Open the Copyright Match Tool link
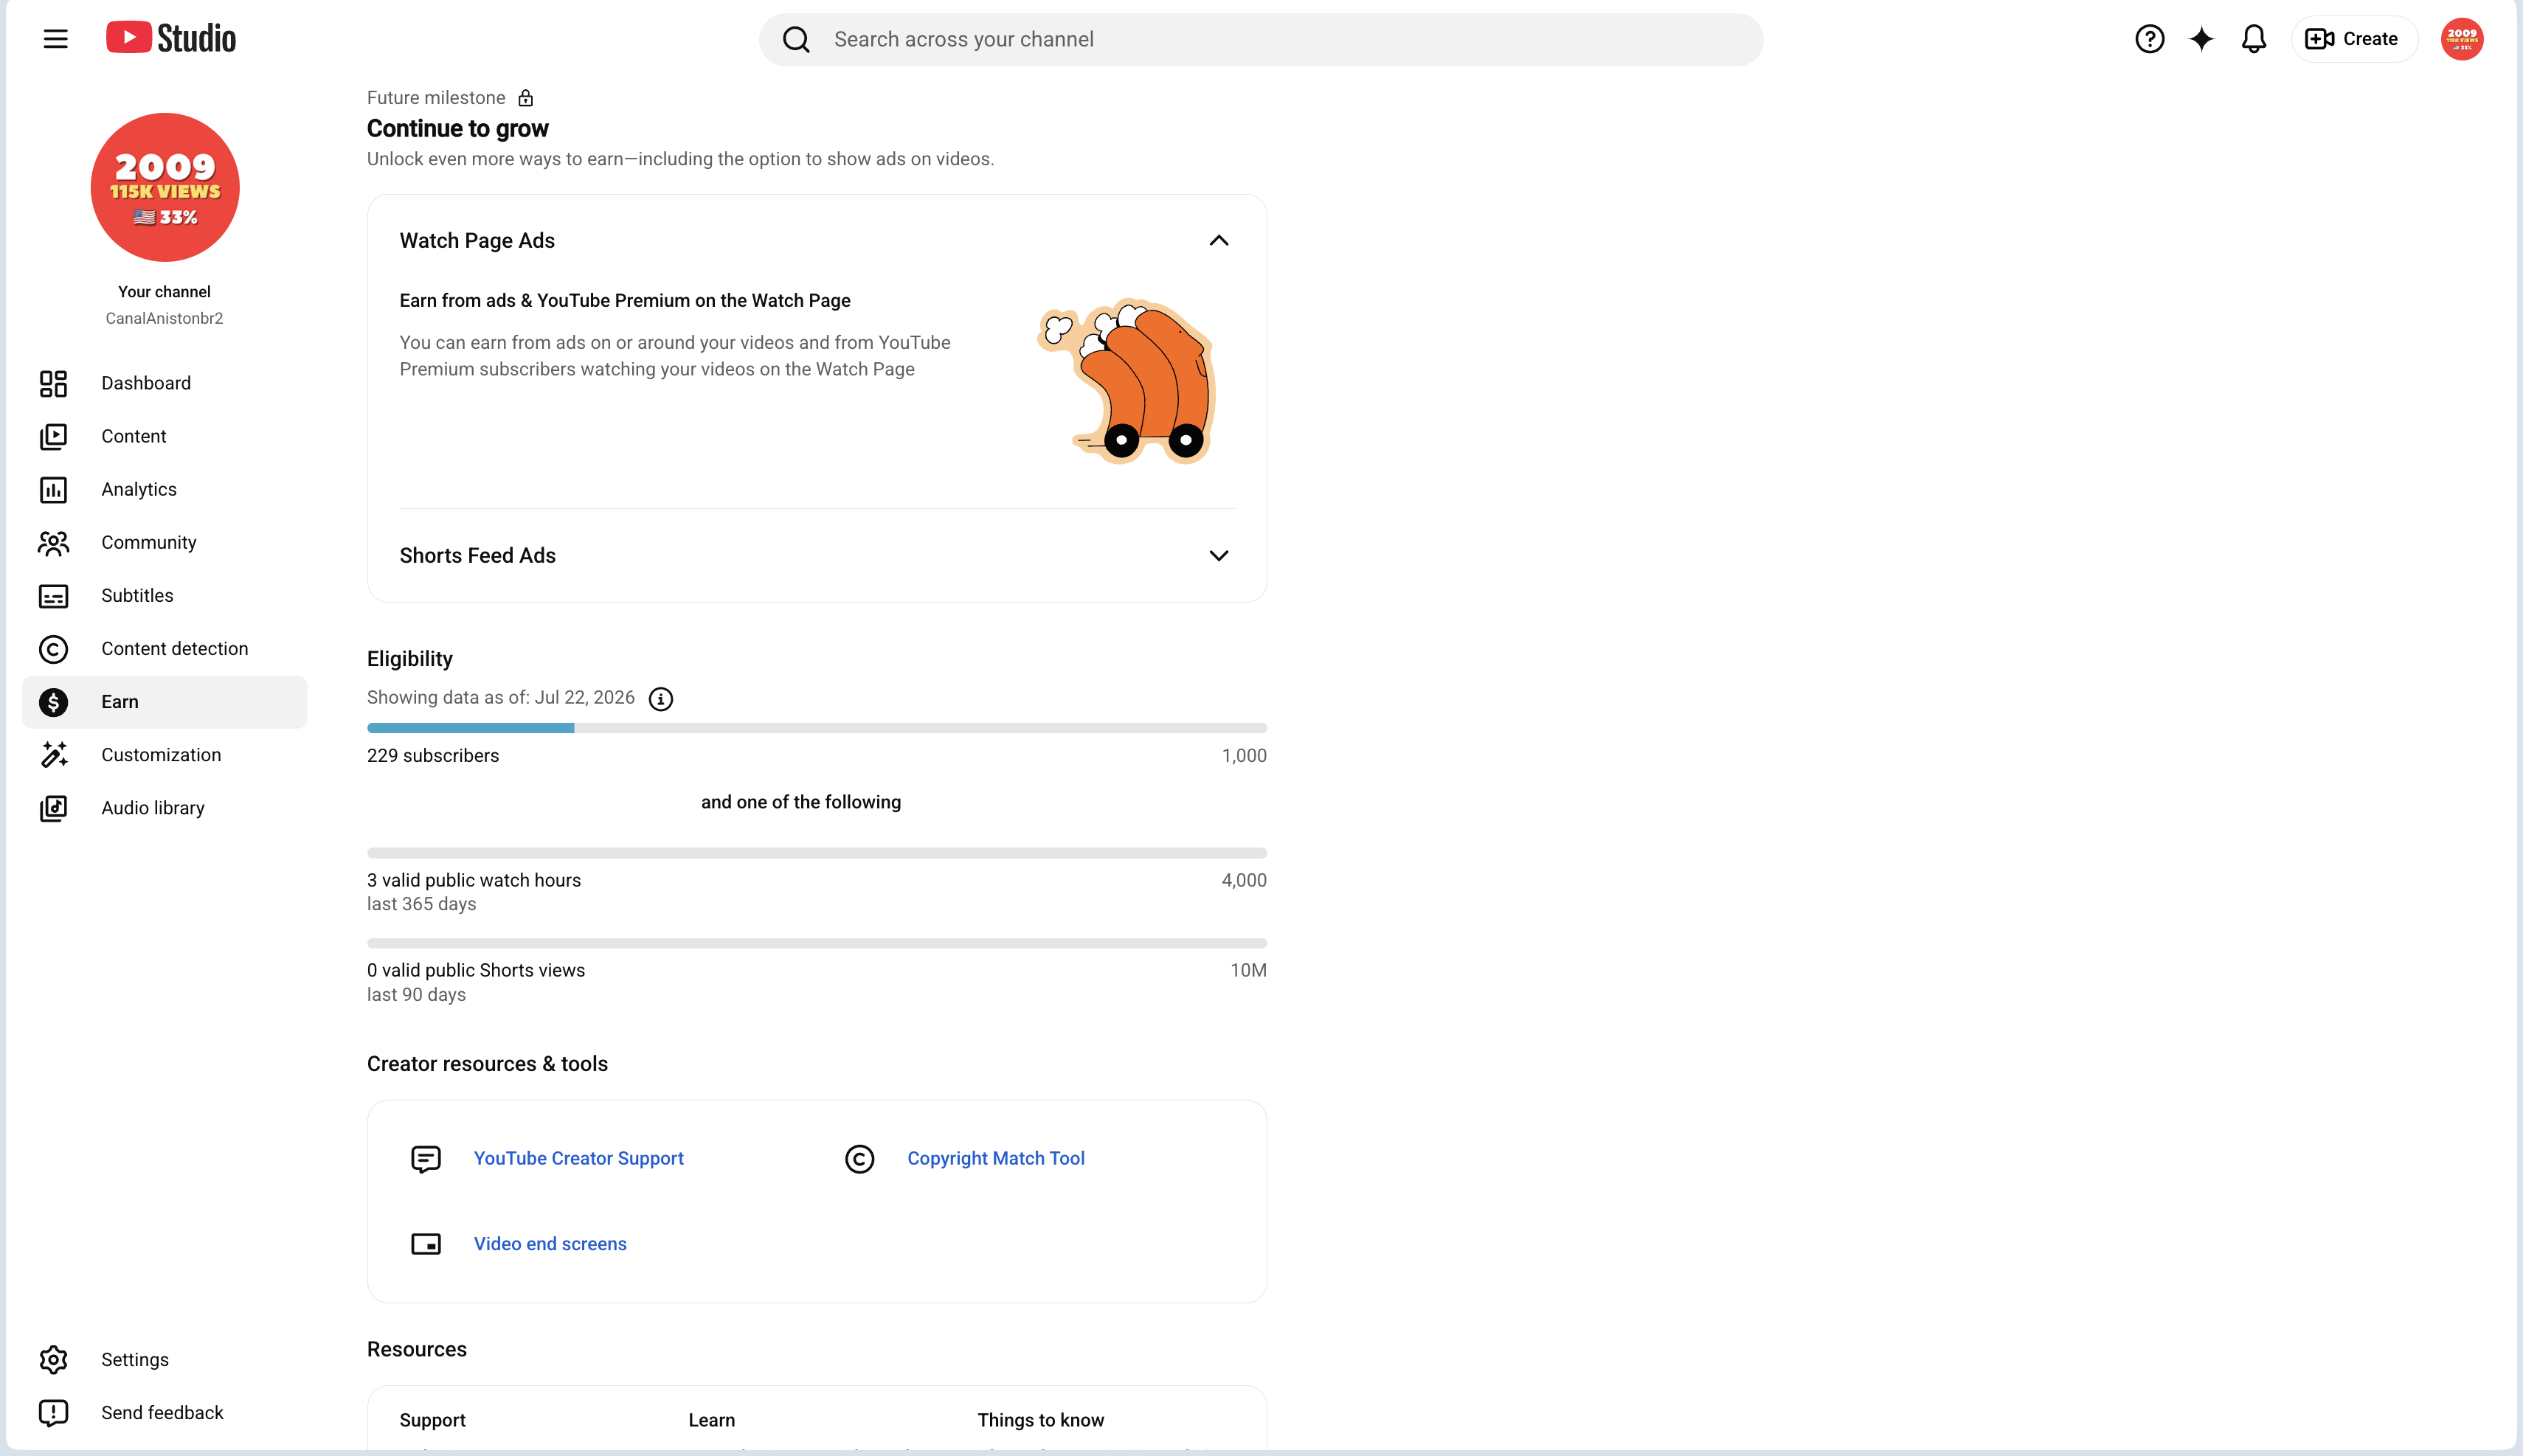 coord(996,1158)
